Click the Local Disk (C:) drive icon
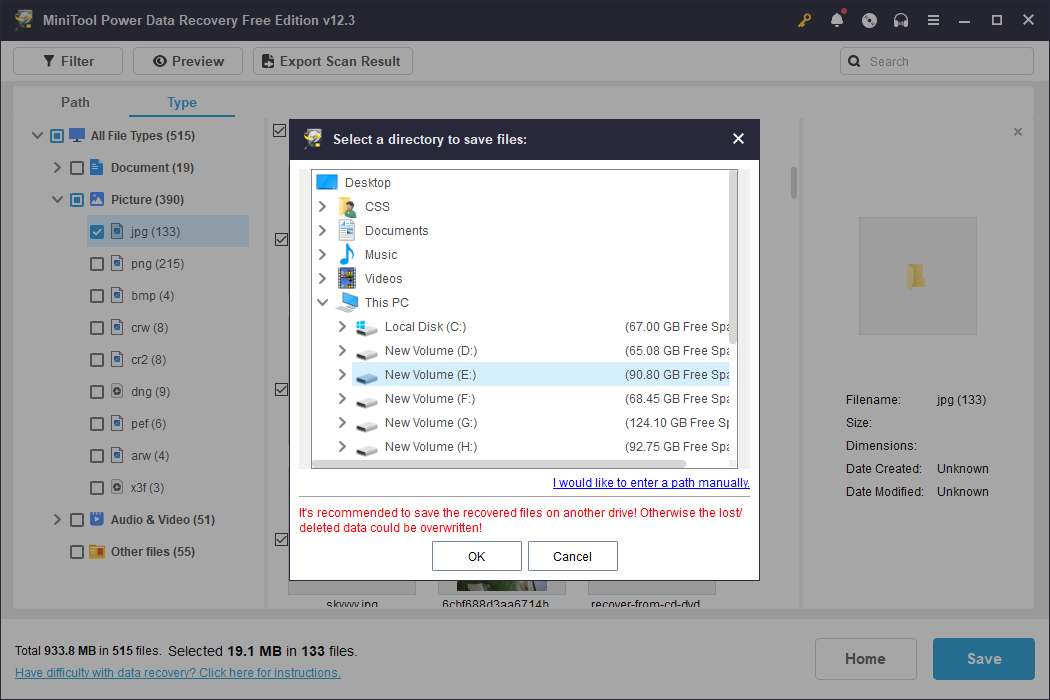 [366, 327]
